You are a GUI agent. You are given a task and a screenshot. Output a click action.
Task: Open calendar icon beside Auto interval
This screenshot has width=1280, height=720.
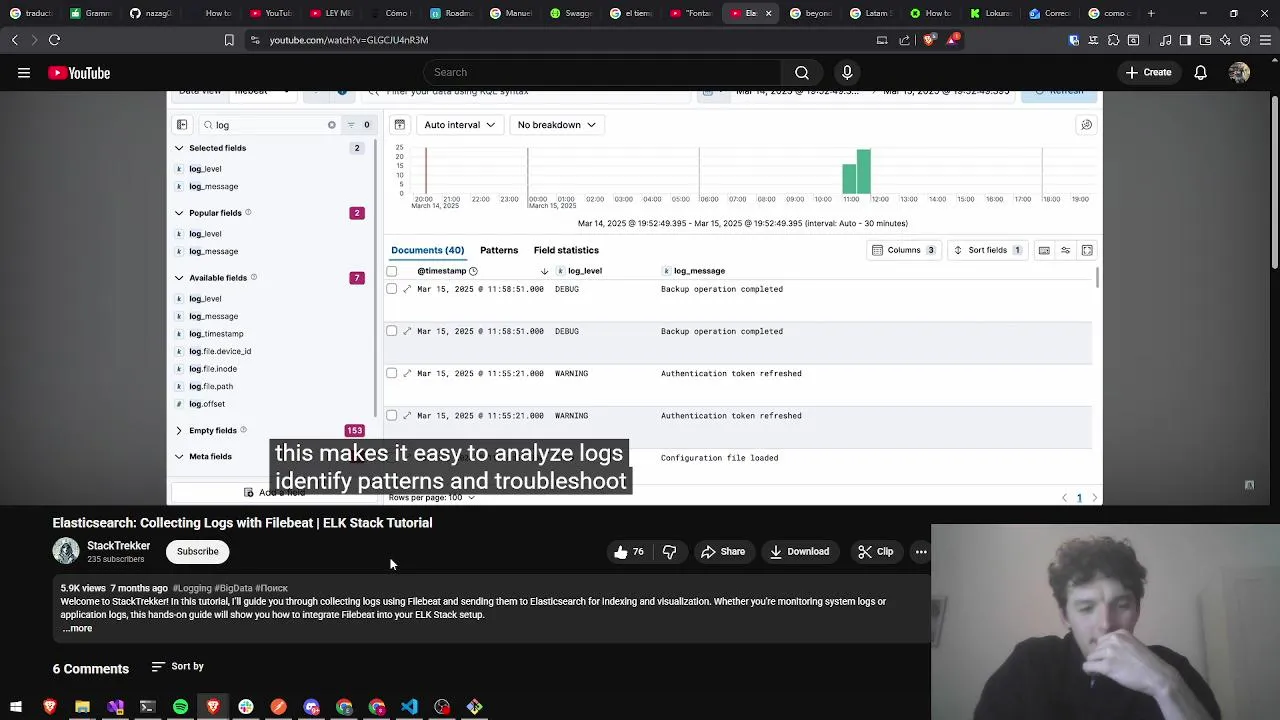tap(399, 125)
